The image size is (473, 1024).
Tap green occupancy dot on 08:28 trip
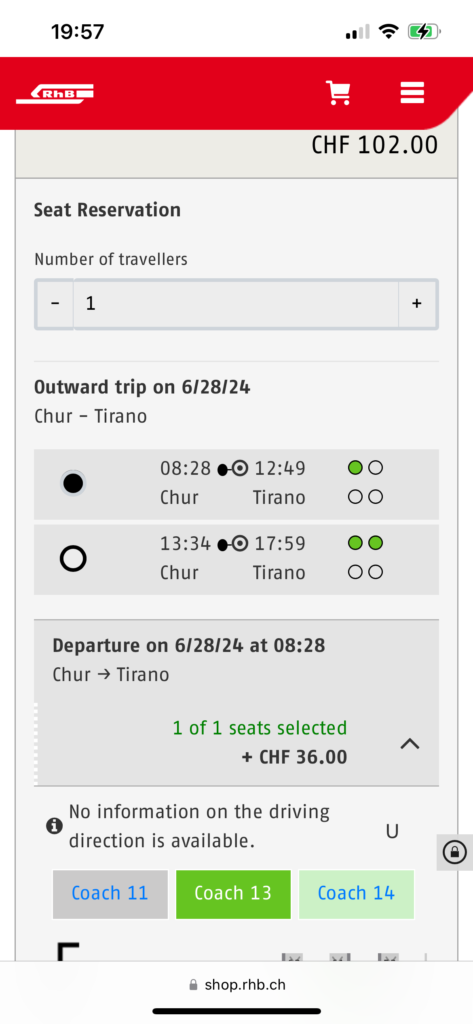355,468
